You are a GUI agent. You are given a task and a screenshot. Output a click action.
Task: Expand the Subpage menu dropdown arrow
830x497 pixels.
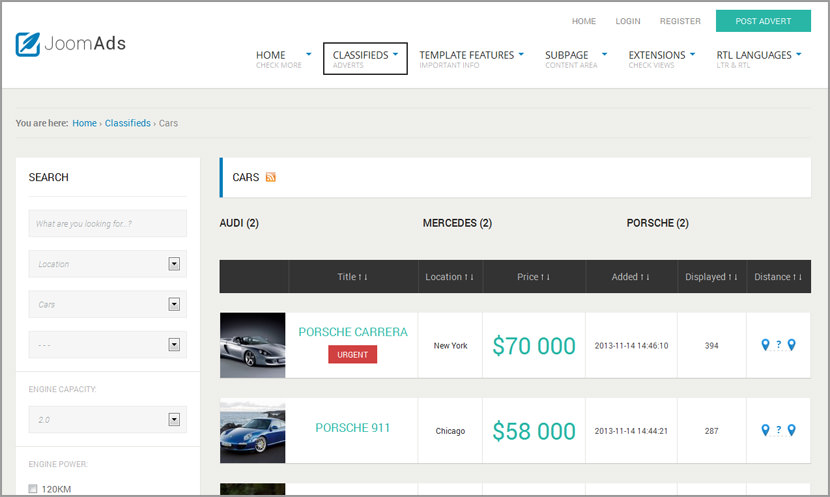[x=605, y=54]
